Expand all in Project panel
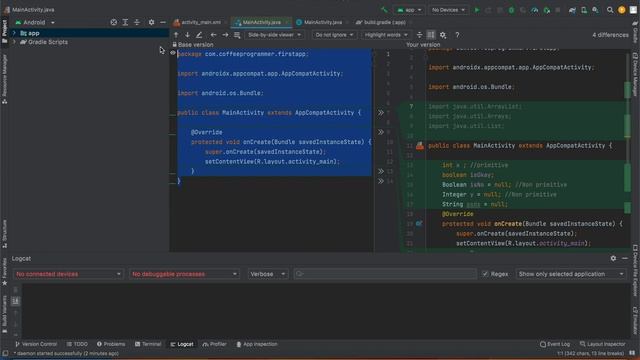 125,22
